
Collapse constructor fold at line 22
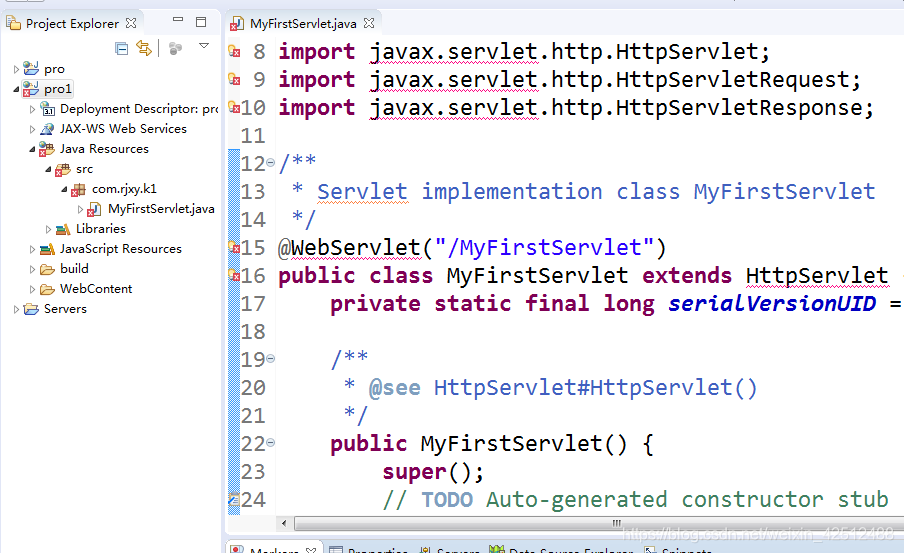[x=270, y=443]
